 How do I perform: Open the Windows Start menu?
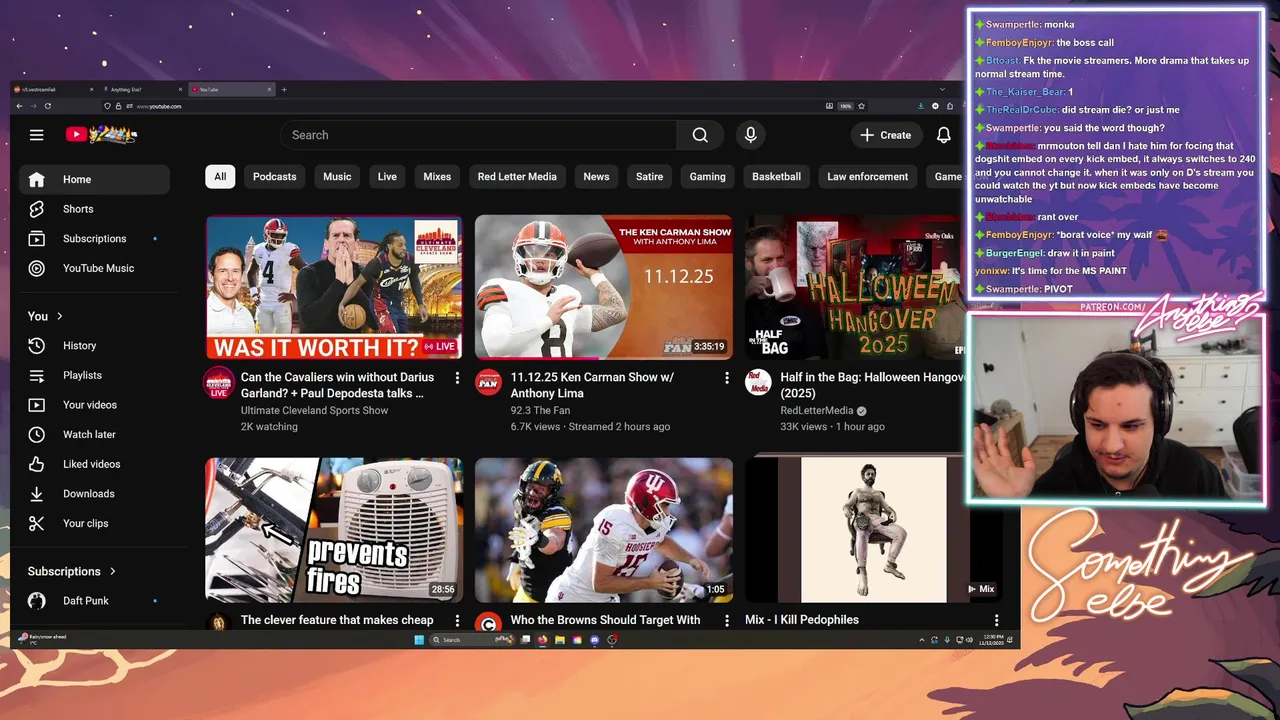(x=420, y=640)
